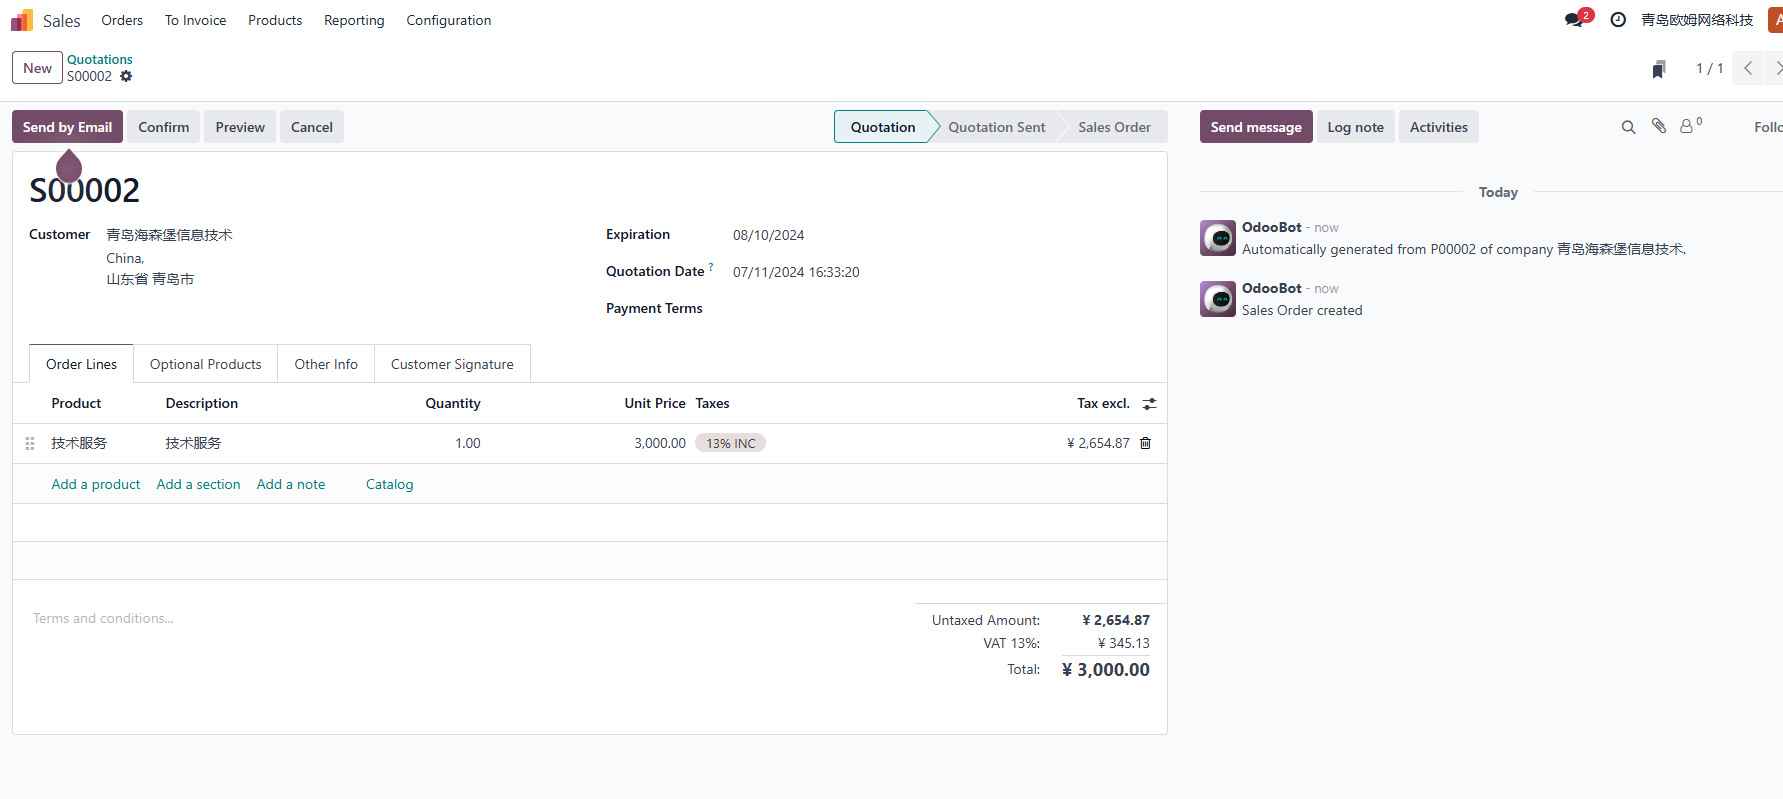This screenshot has width=1783, height=799.
Task: Click Log note button
Action: [x=1355, y=127]
